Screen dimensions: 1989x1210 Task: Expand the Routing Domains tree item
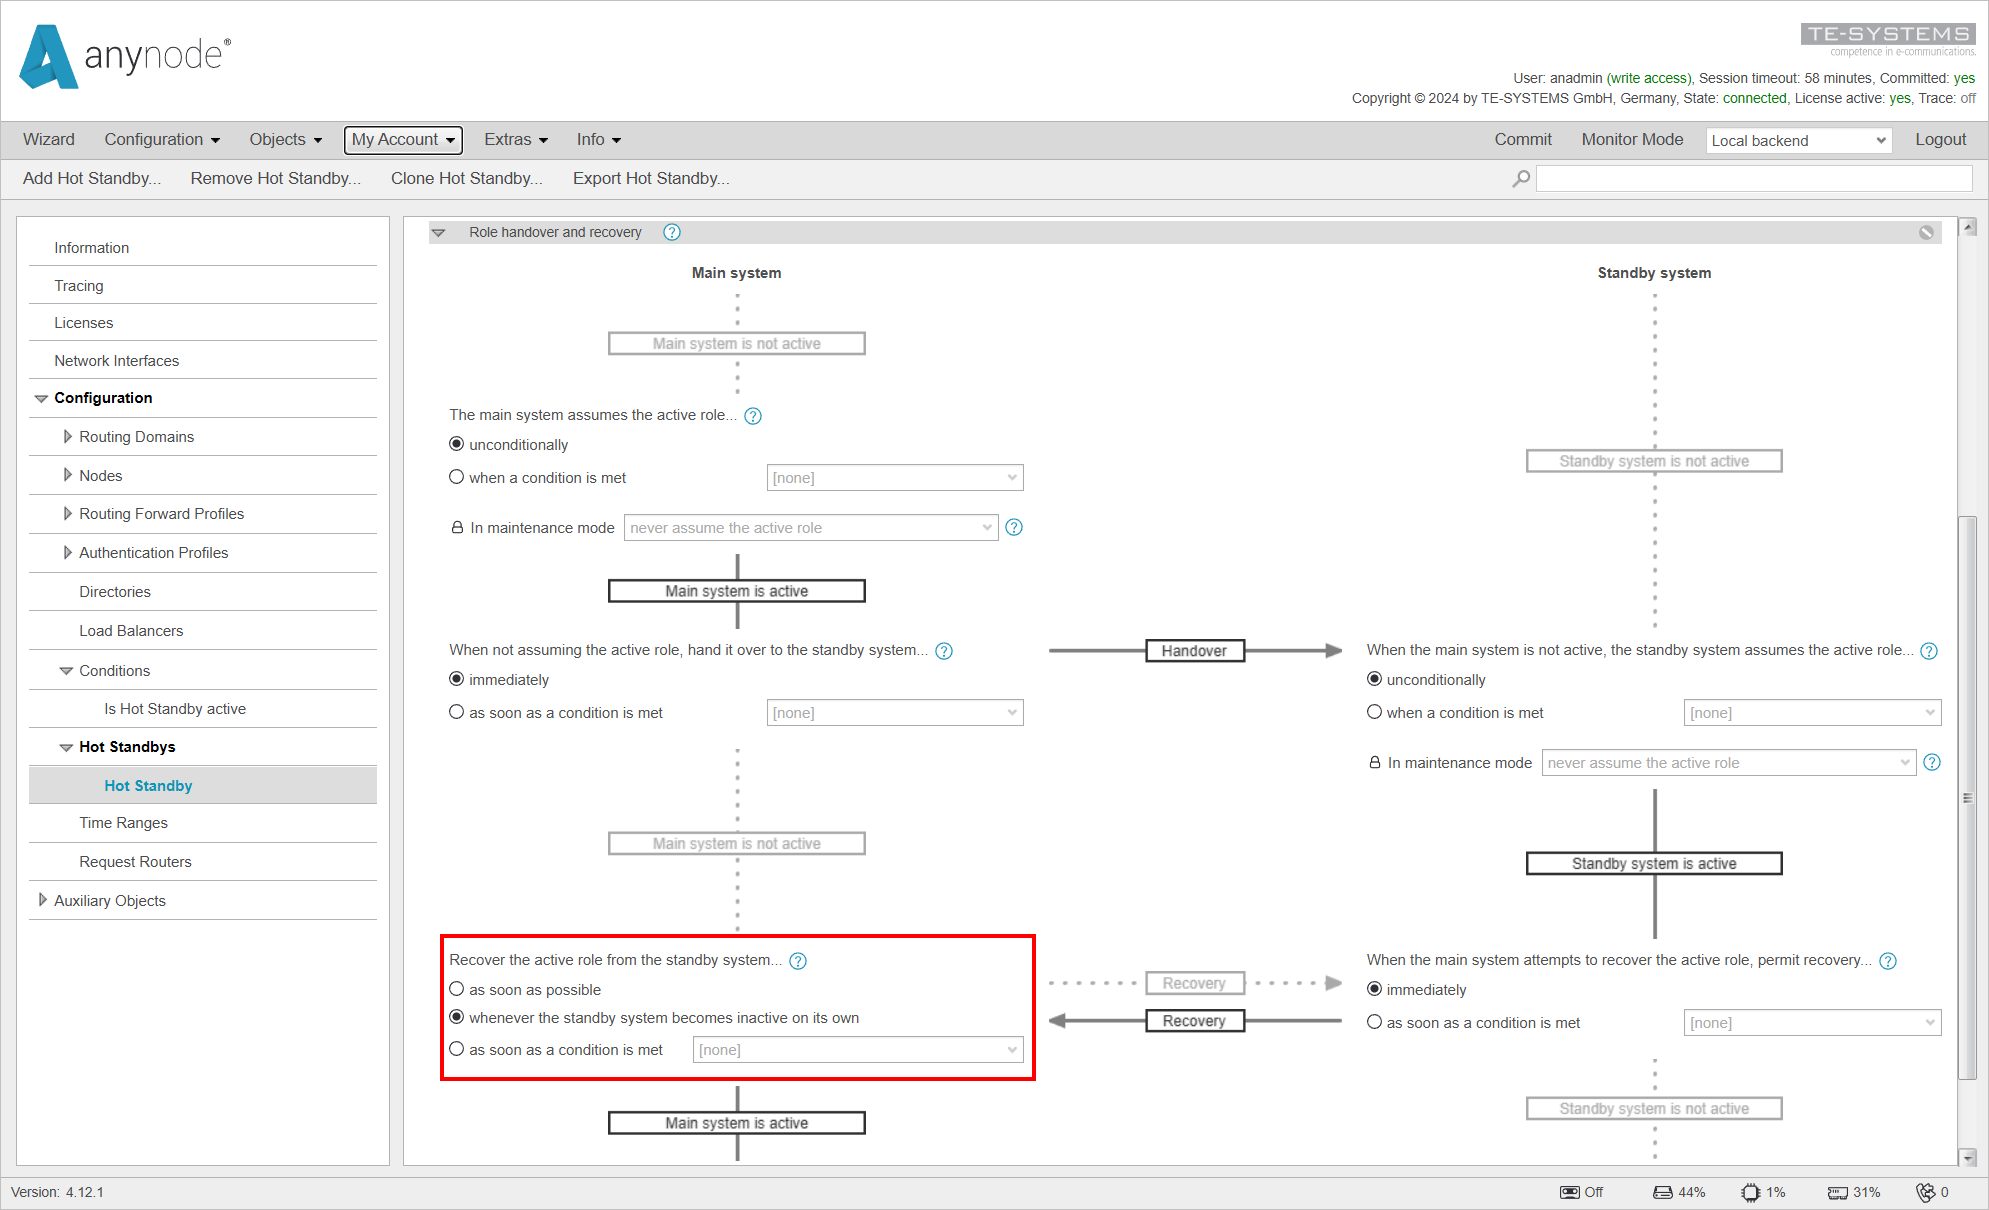(x=67, y=436)
